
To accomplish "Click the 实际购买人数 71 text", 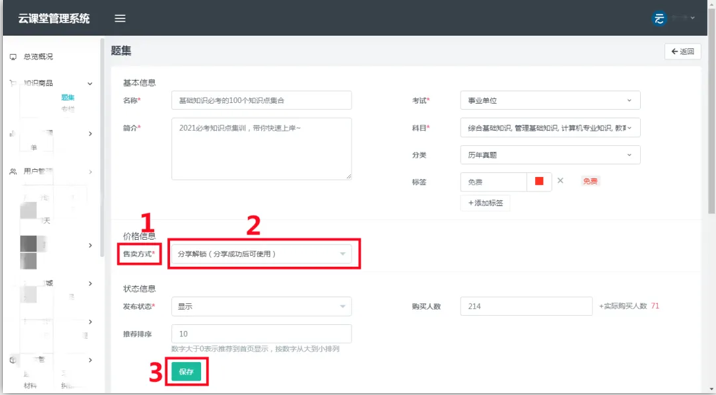I will (x=629, y=306).
